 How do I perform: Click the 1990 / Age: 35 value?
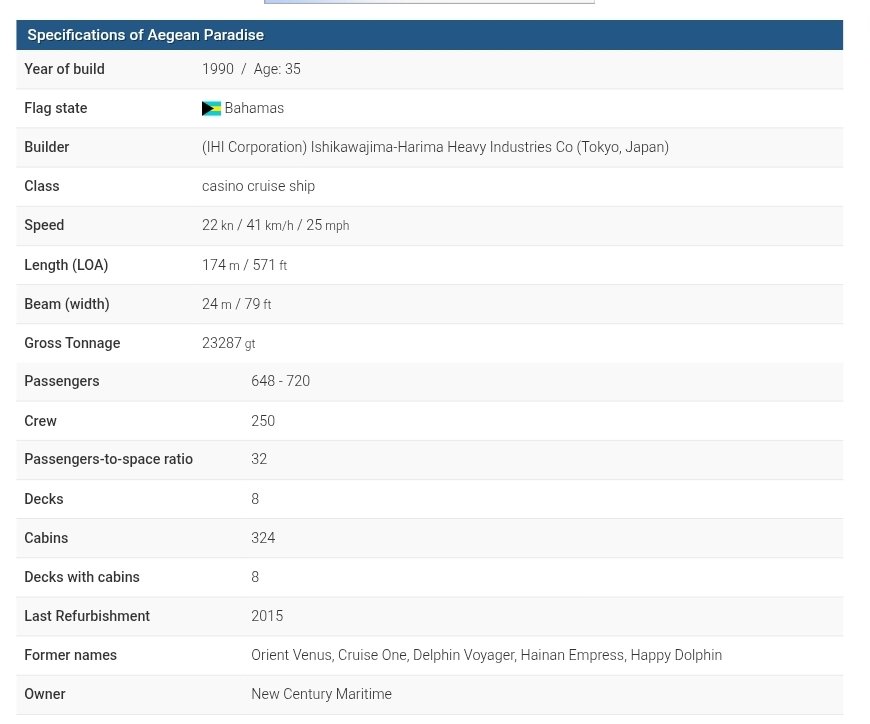click(251, 69)
